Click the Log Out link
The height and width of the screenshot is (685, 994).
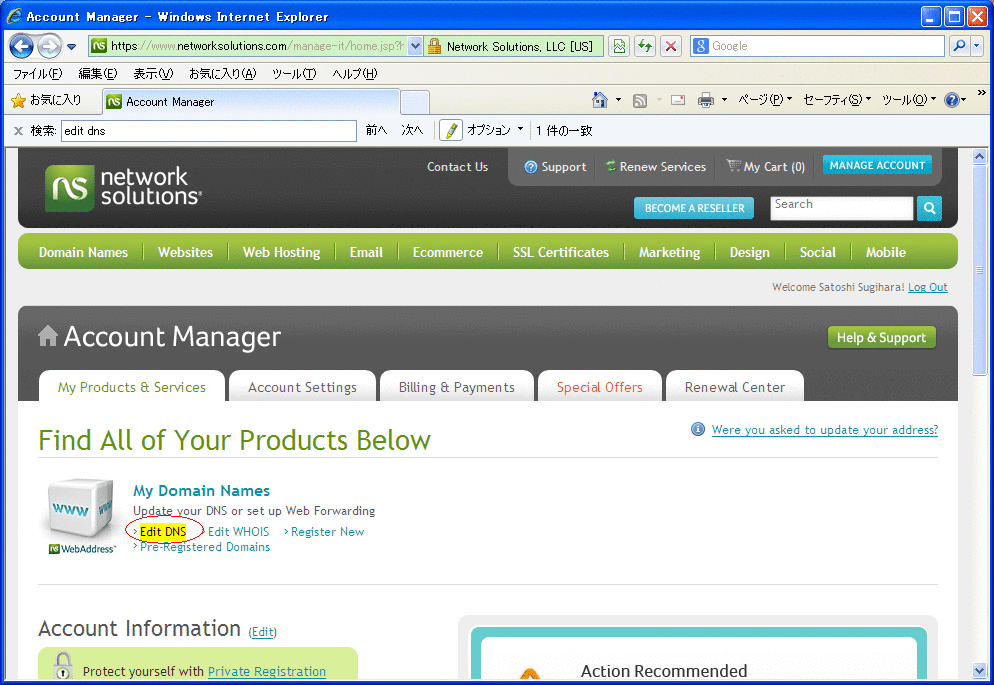pyautogui.click(x=927, y=287)
